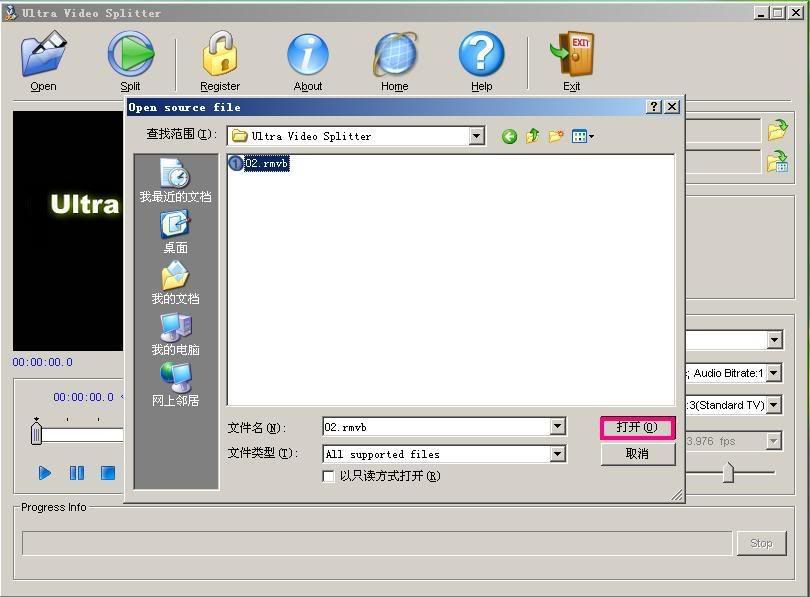Check 以只读方式打开 checkbox
Screen dimensions: 810x597
(x=328, y=476)
